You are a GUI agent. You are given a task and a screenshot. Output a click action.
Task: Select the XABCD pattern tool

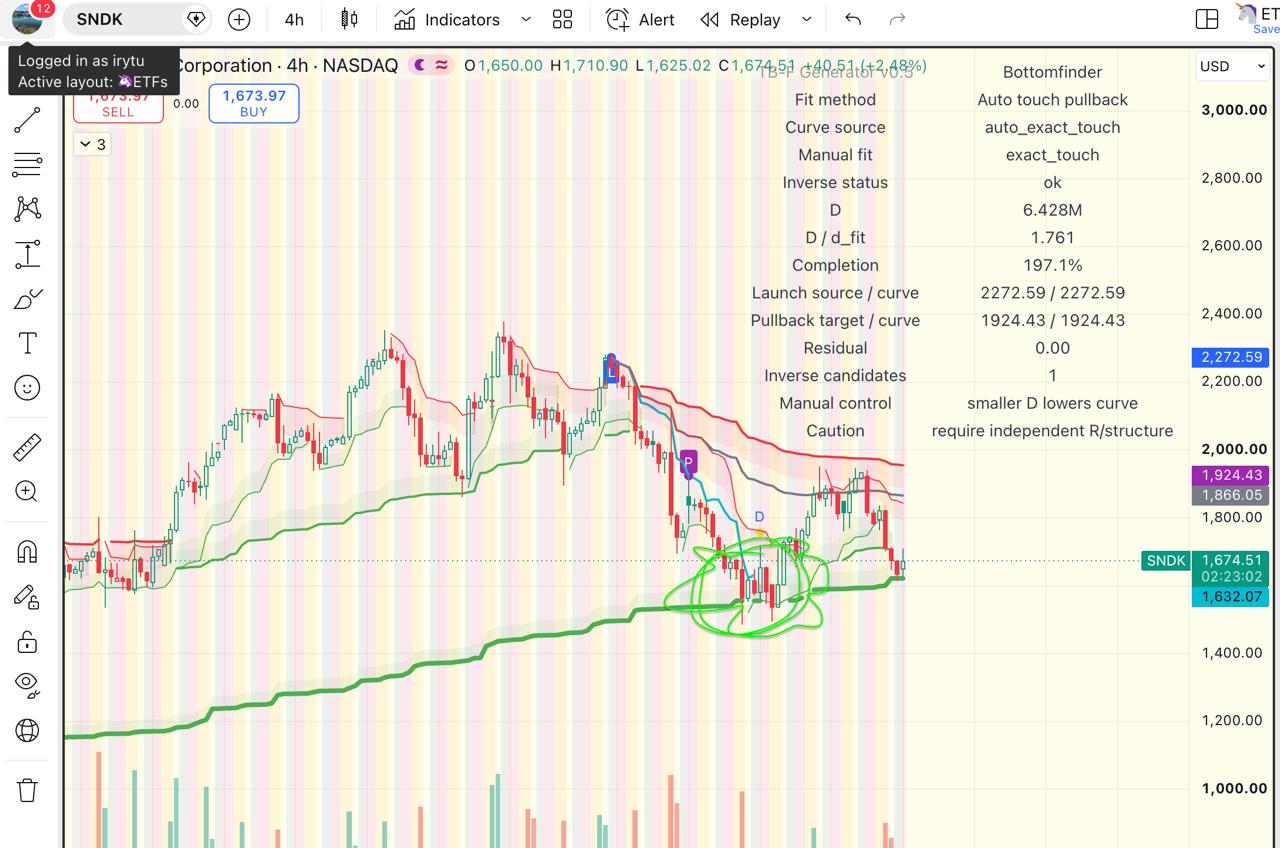coord(27,208)
